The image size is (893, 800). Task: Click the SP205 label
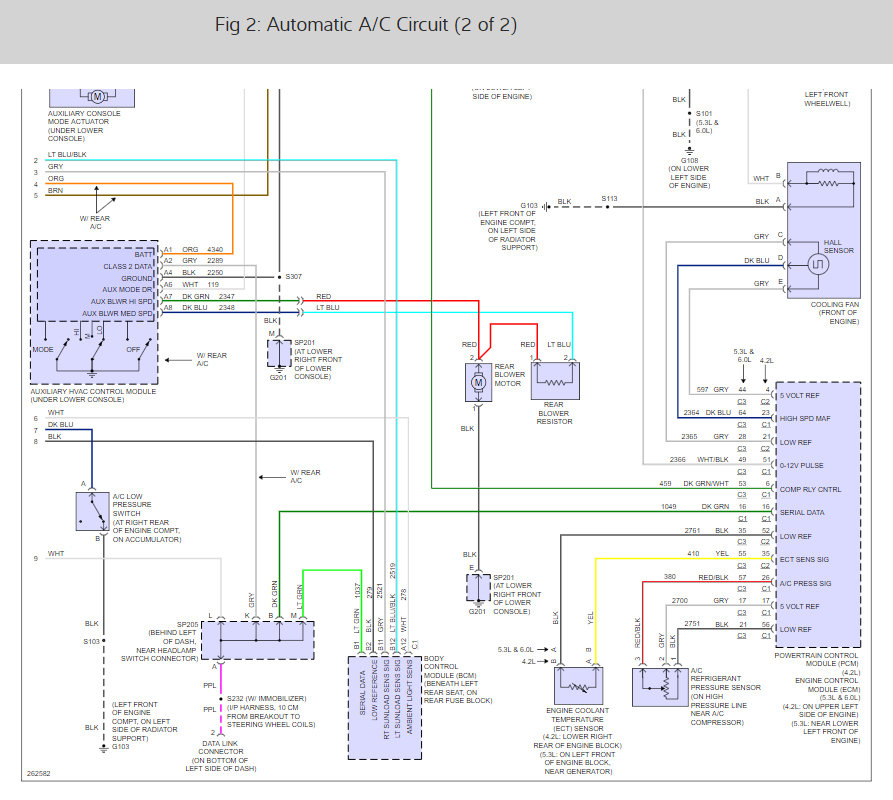[187, 625]
